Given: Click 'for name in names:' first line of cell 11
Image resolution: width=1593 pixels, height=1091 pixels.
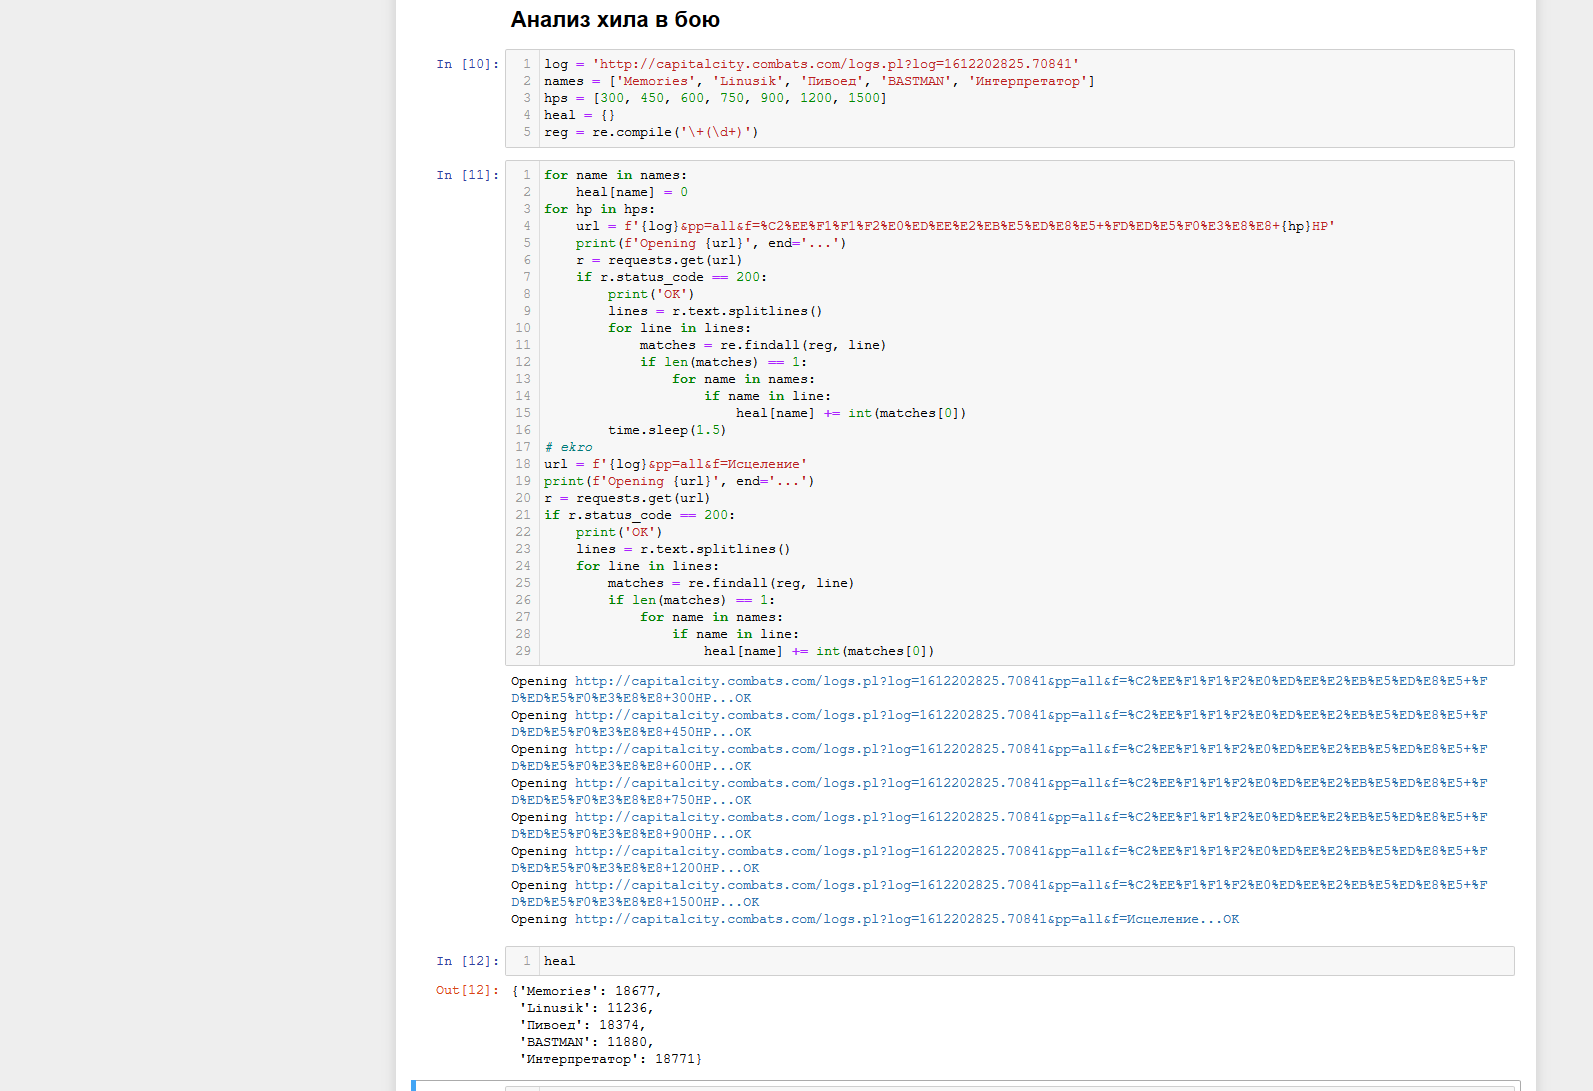Looking at the screenshot, I should pos(615,175).
